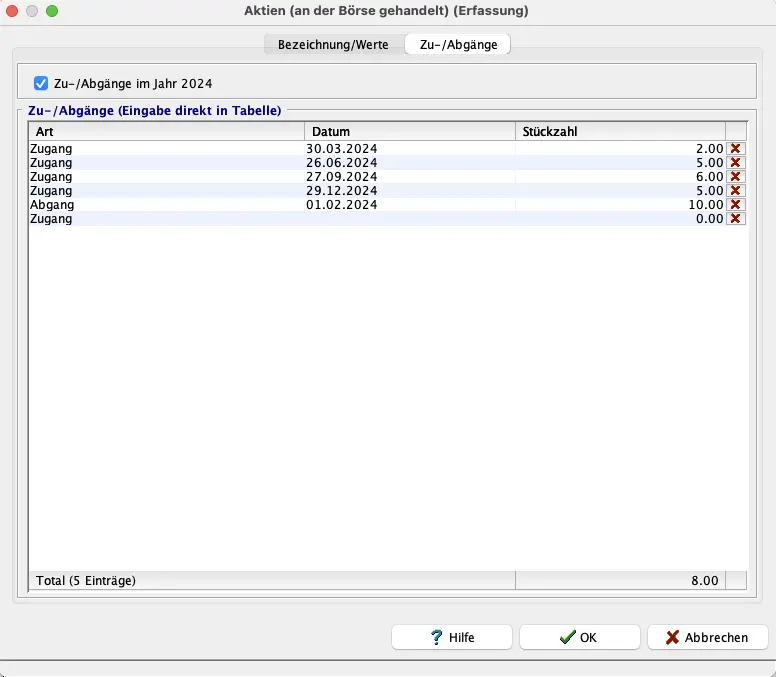
Task: Remove the 29.12.2024 Zugang entry
Action: coord(736,190)
